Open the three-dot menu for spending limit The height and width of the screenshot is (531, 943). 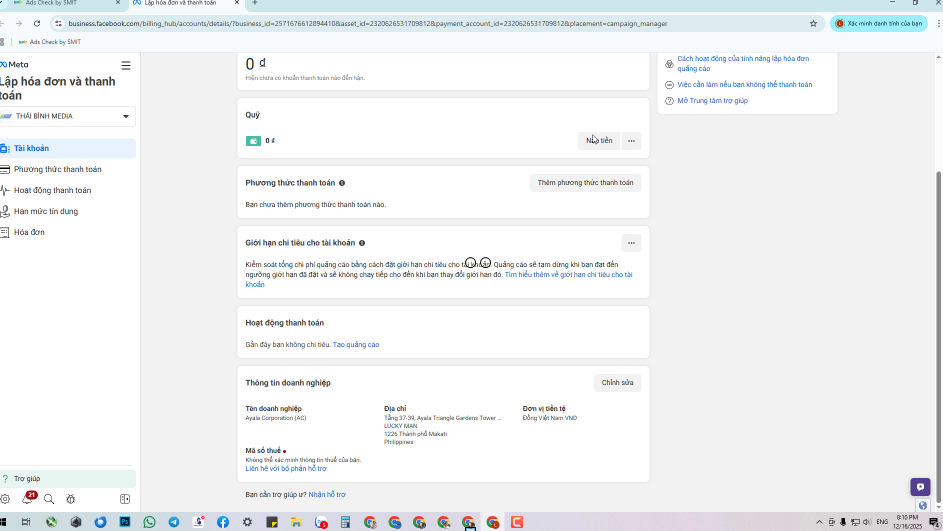631,243
